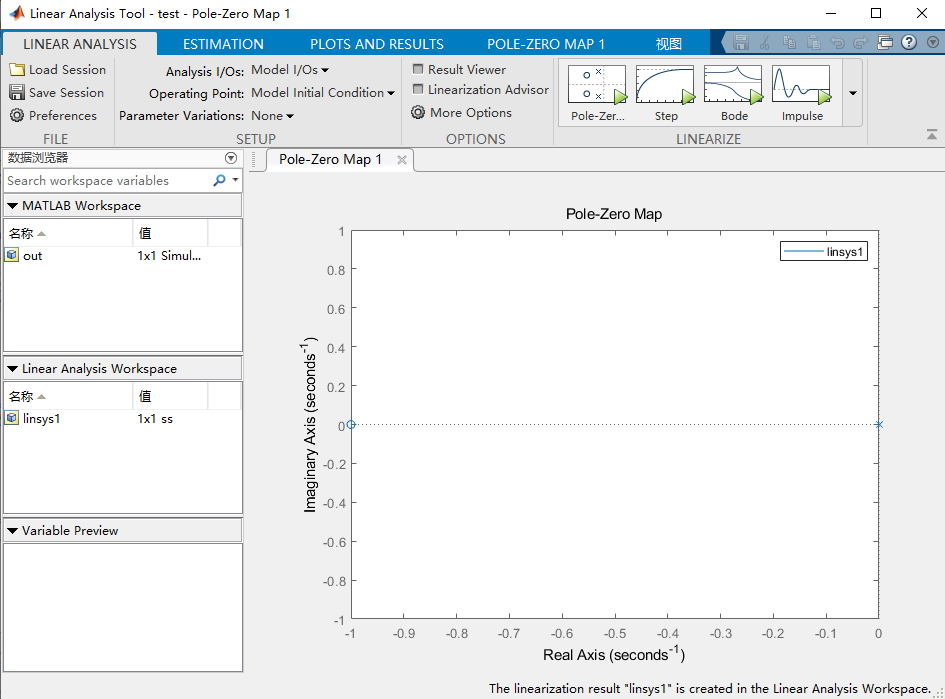945x699 pixels.
Task: Run Impulse response linearization
Action: coord(802,92)
